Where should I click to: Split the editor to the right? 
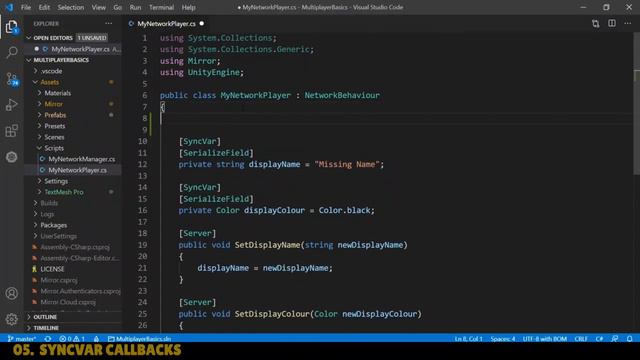click(x=612, y=24)
